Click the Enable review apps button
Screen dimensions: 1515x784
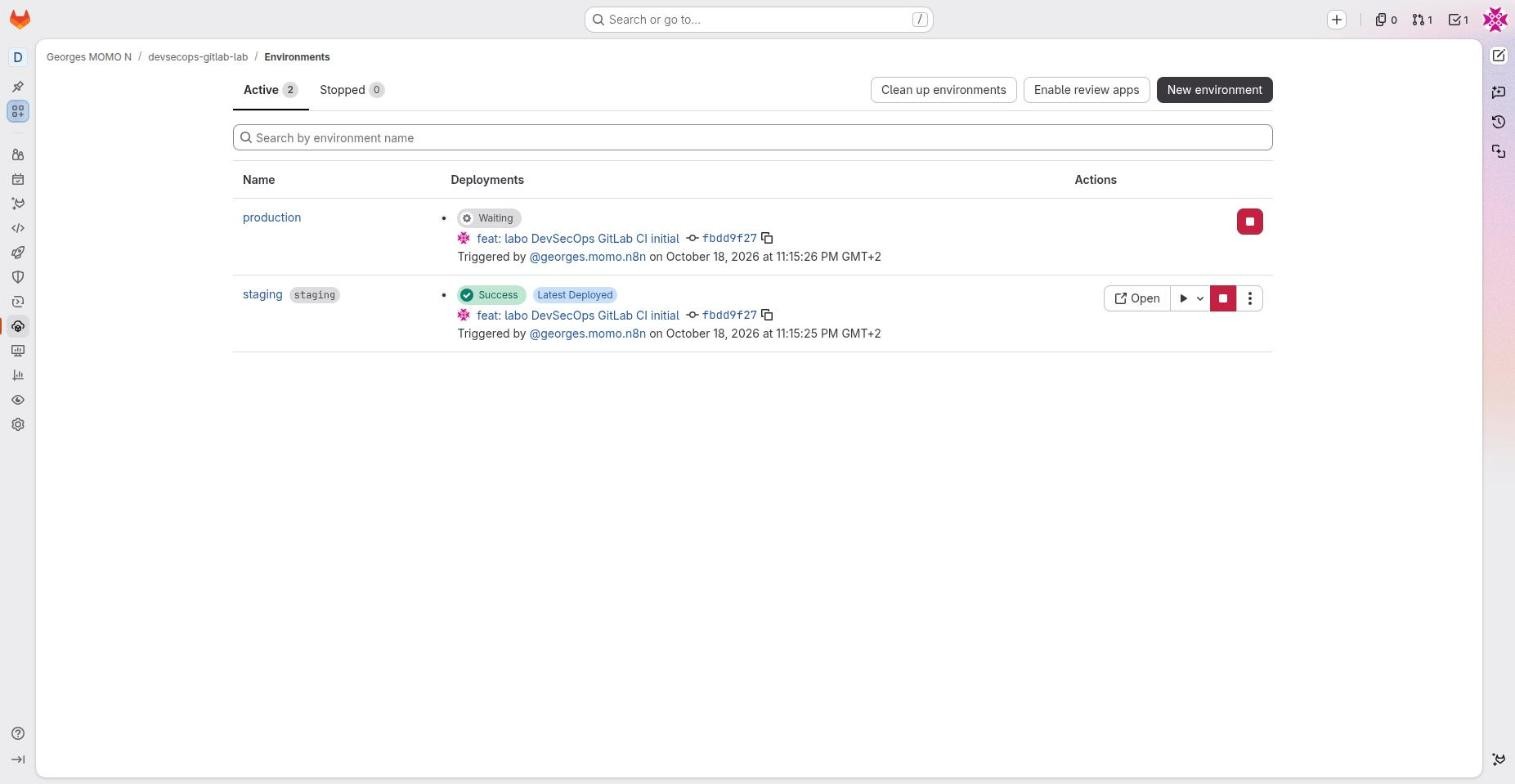(1086, 90)
